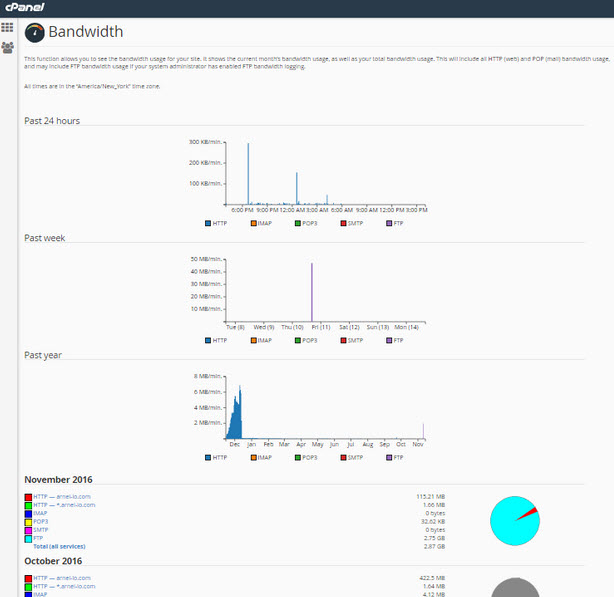The image size is (614, 597).
Task: Open the POP3 link under November 2016
Action: click(41, 521)
